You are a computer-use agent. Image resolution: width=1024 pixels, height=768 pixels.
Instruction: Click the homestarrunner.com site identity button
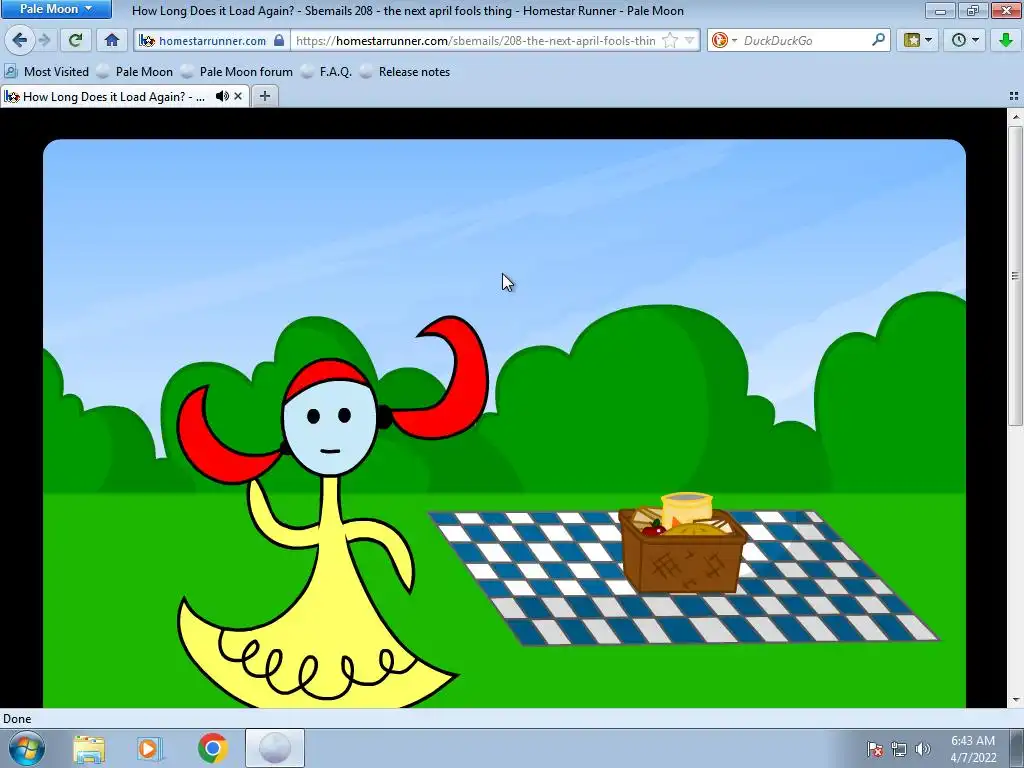(212, 40)
